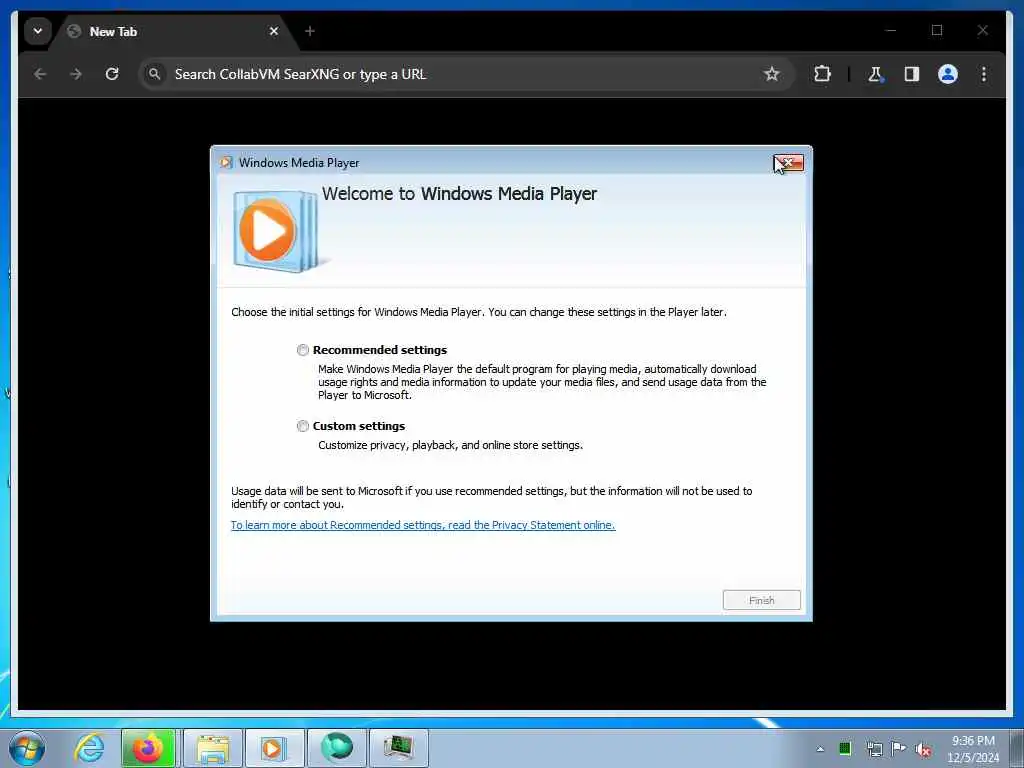Click the Finish button in the dialog
1024x768 pixels.
tap(761, 600)
